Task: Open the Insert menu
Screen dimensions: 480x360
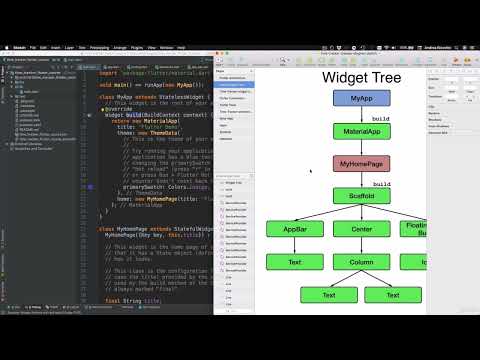Action: [x=56, y=48]
